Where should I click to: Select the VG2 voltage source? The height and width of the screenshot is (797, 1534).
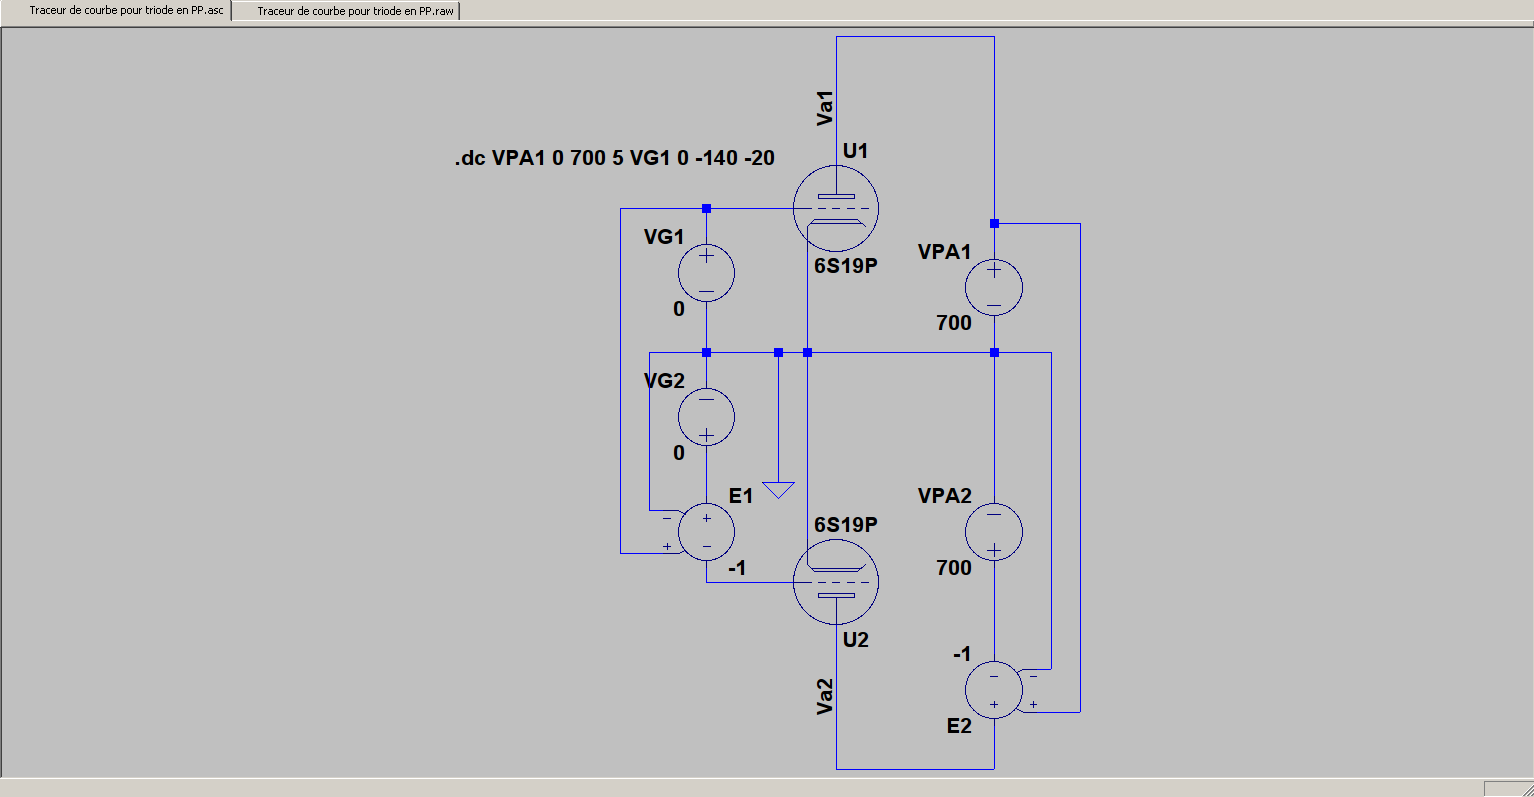click(707, 417)
